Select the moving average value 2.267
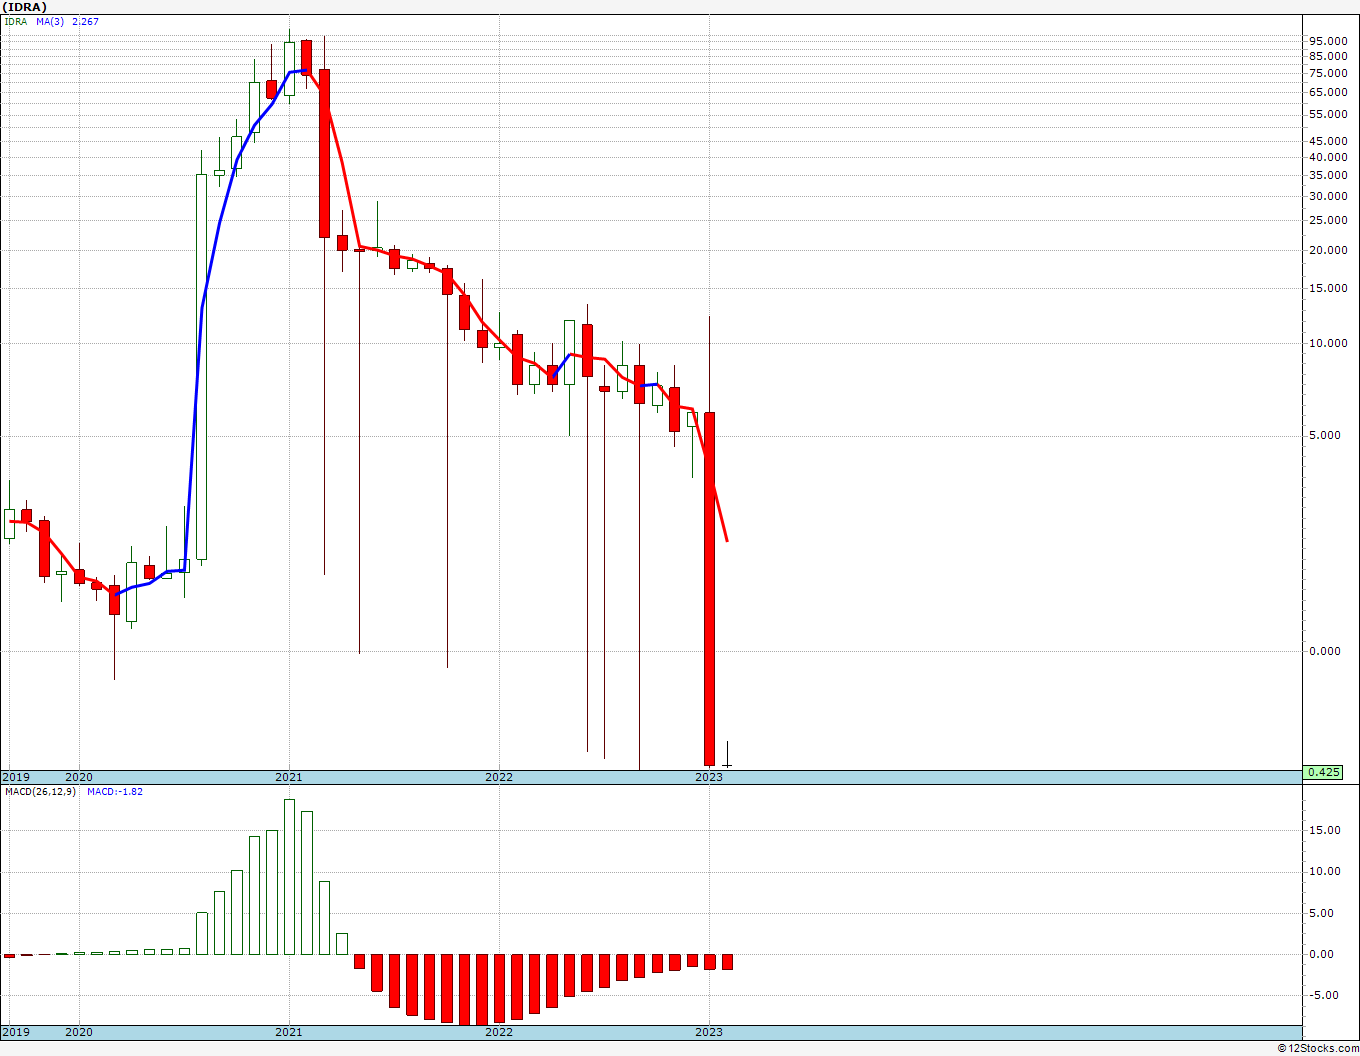The width and height of the screenshot is (1360, 1056). (x=85, y=22)
